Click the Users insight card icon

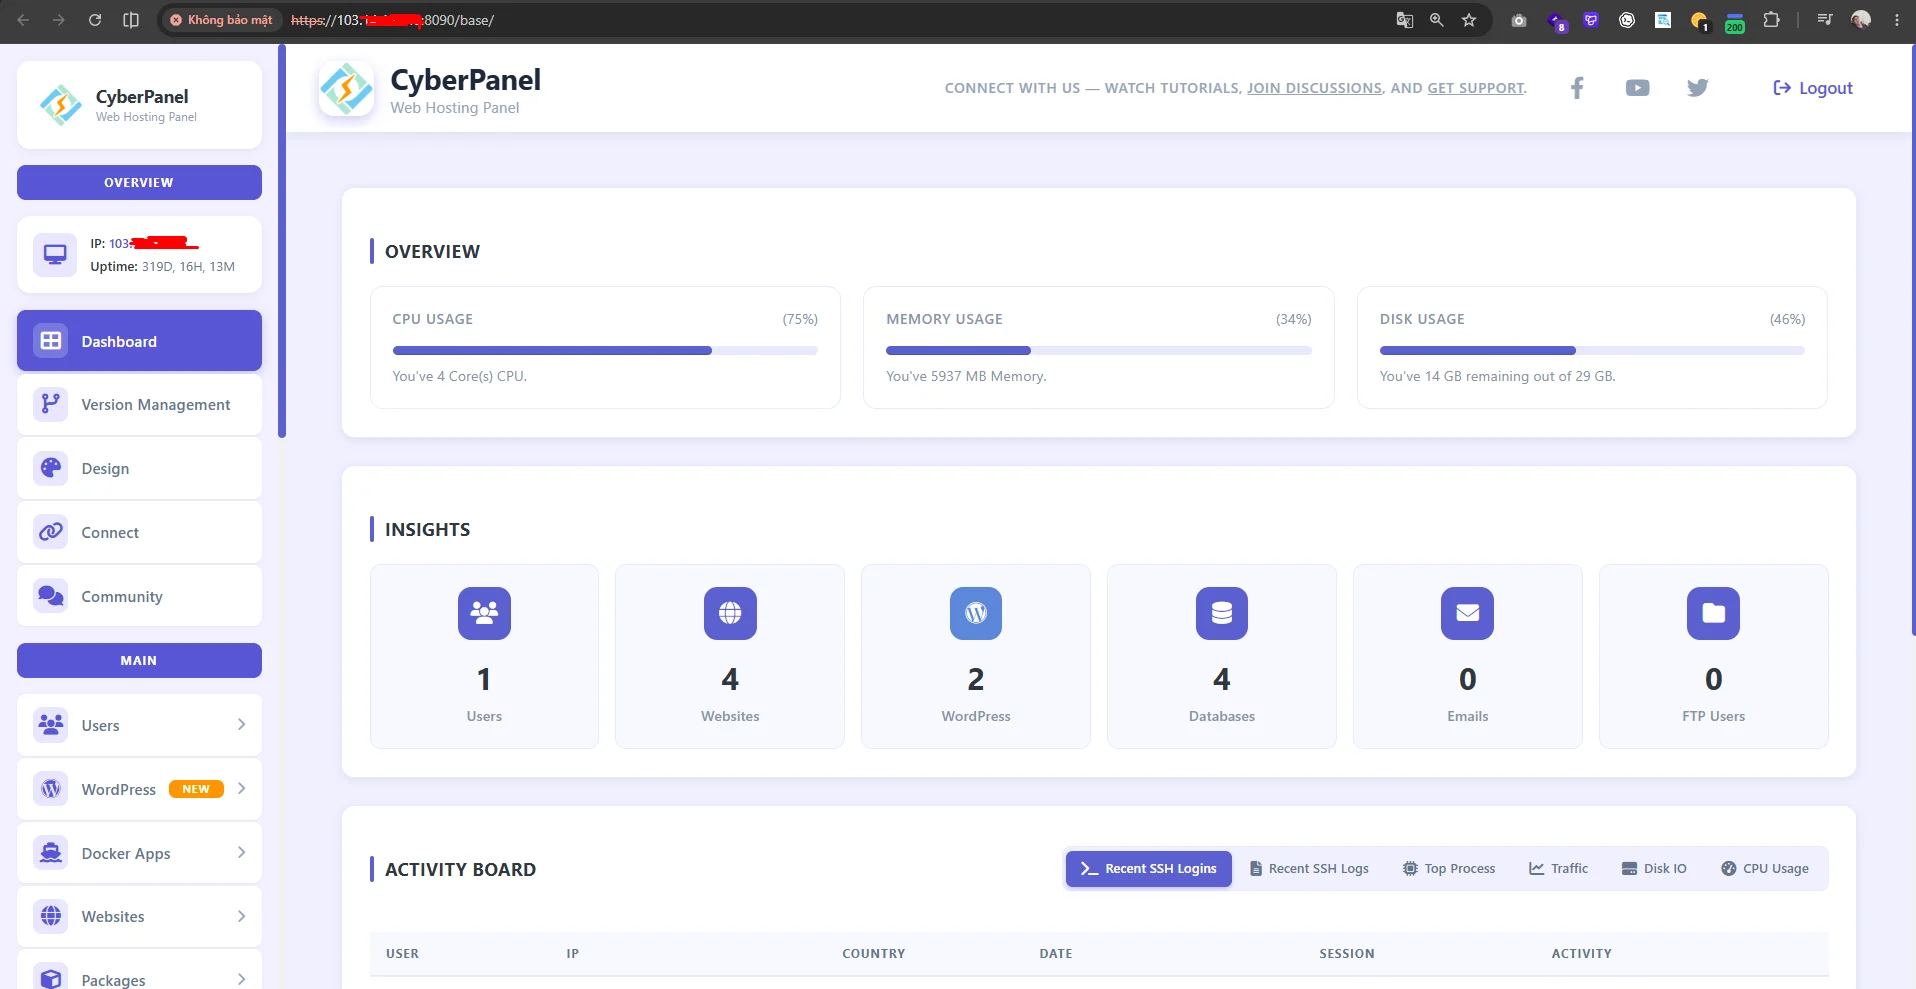coord(484,613)
